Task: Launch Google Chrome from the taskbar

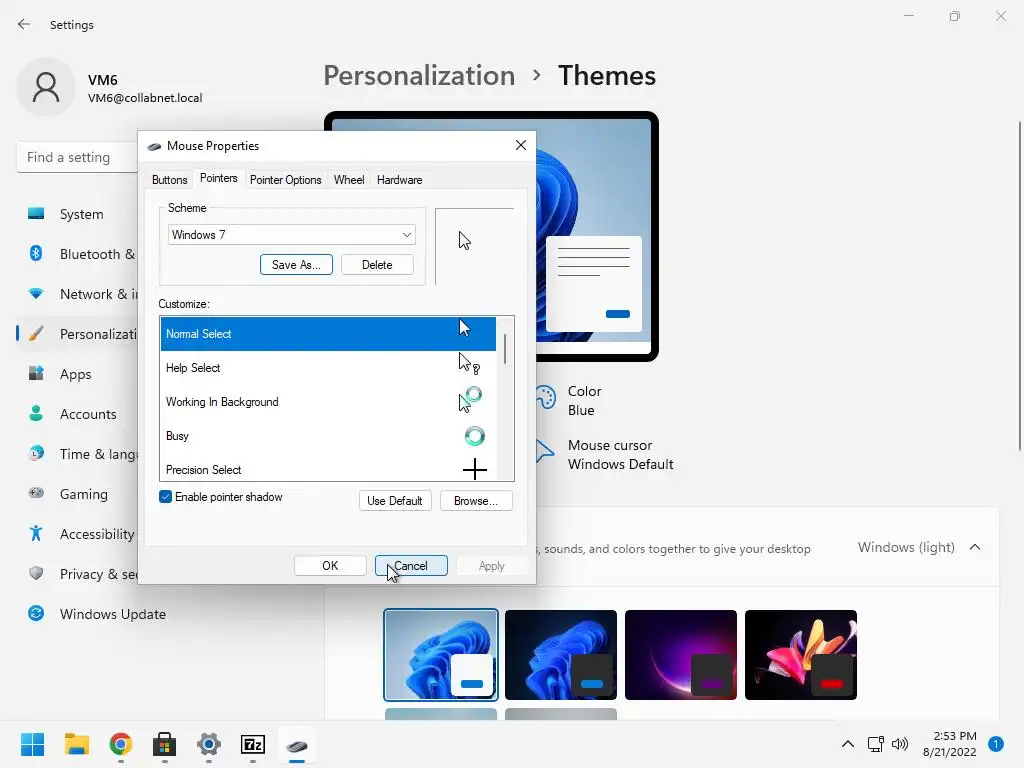Action: click(121, 744)
